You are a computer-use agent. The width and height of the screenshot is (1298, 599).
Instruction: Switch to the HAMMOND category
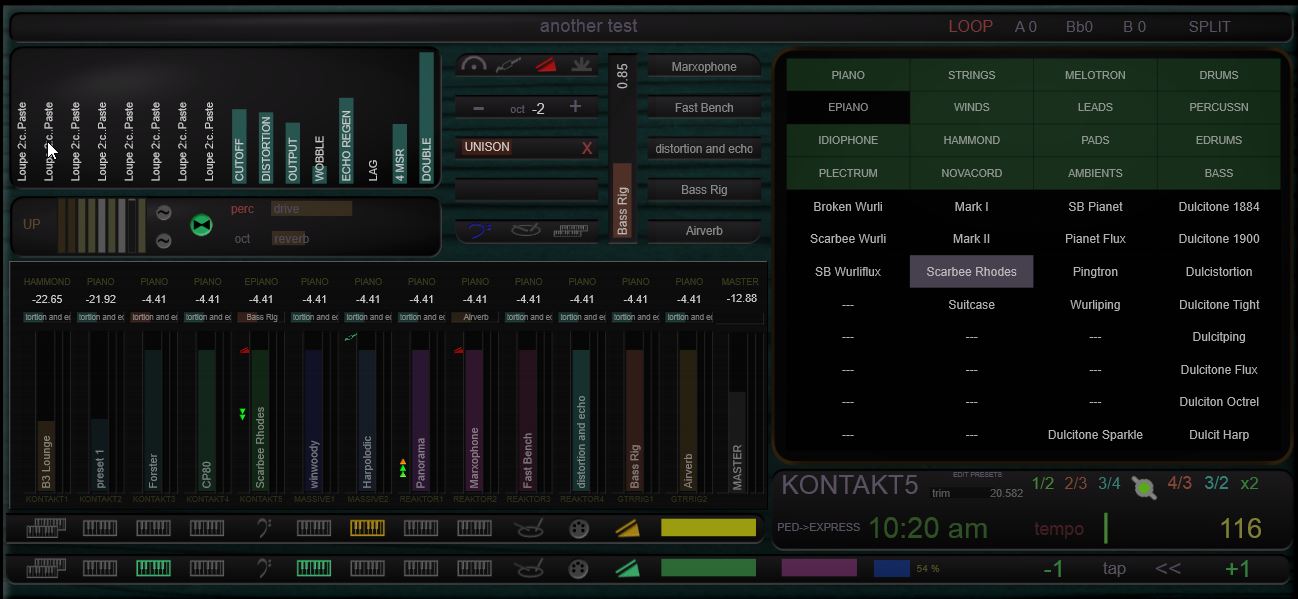point(971,140)
